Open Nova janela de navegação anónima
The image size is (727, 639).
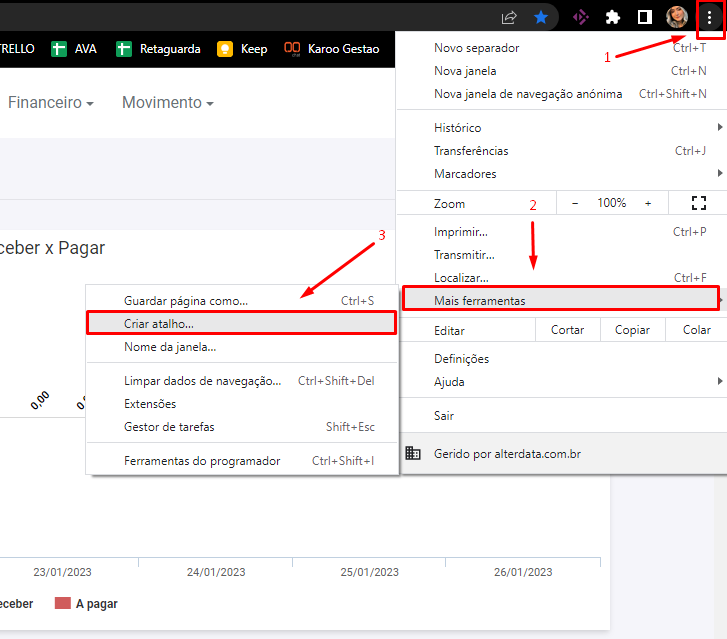pos(561,94)
